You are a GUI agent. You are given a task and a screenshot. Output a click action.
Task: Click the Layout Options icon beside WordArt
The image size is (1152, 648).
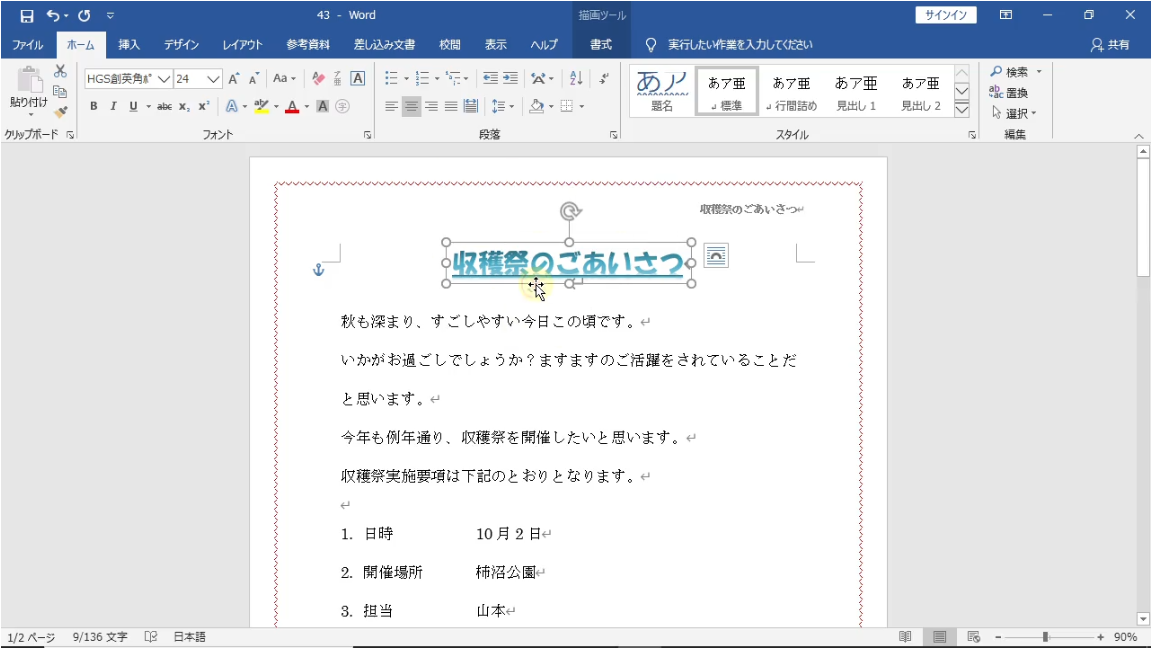pos(716,256)
